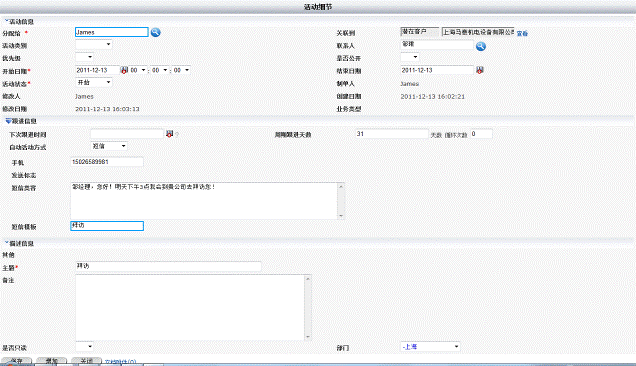Image resolution: width=636 pixels, height=366 pixels.
Task: Click the 手机 phone number field
Action: coord(107,161)
